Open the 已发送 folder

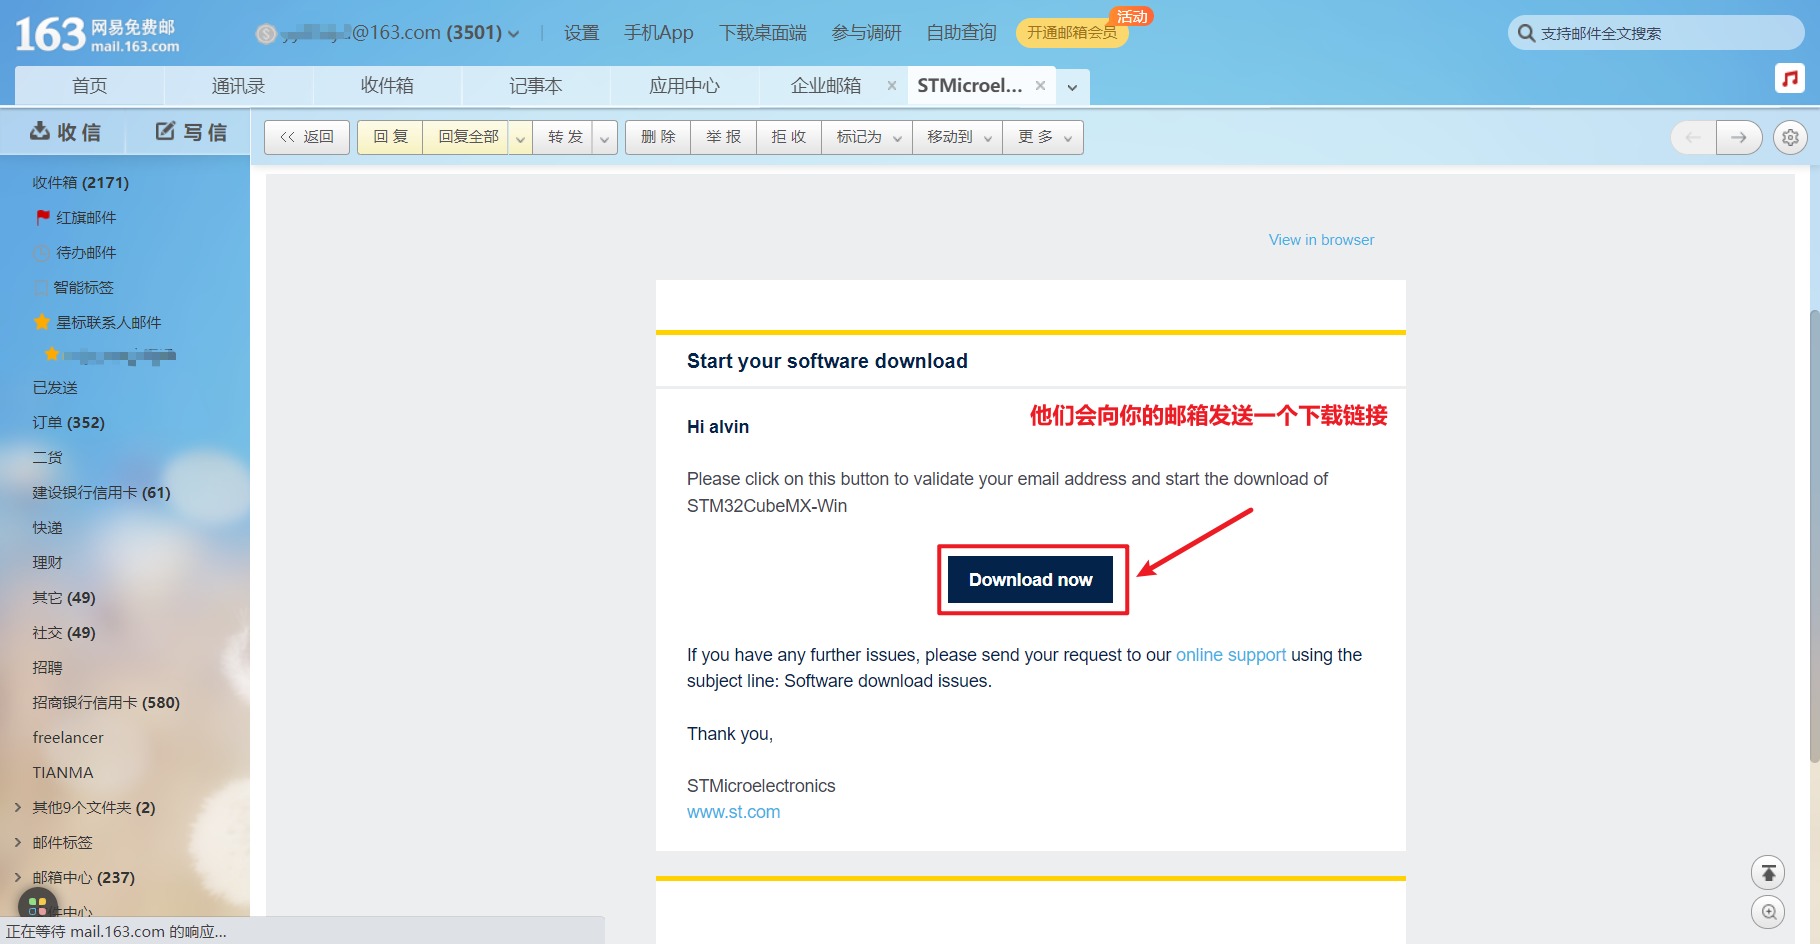[x=55, y=387]
